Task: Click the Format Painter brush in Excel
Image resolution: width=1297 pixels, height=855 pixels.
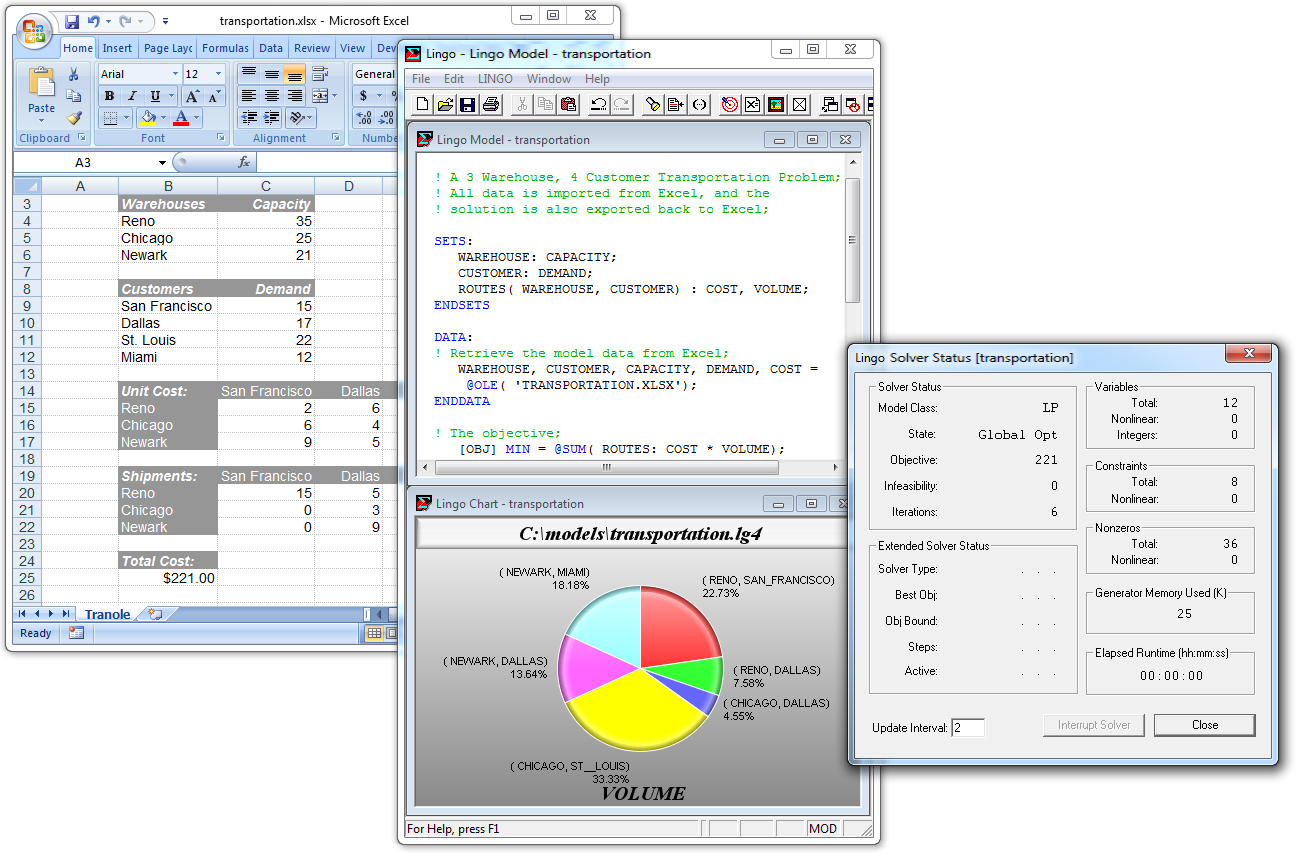Action: point(74,118)
